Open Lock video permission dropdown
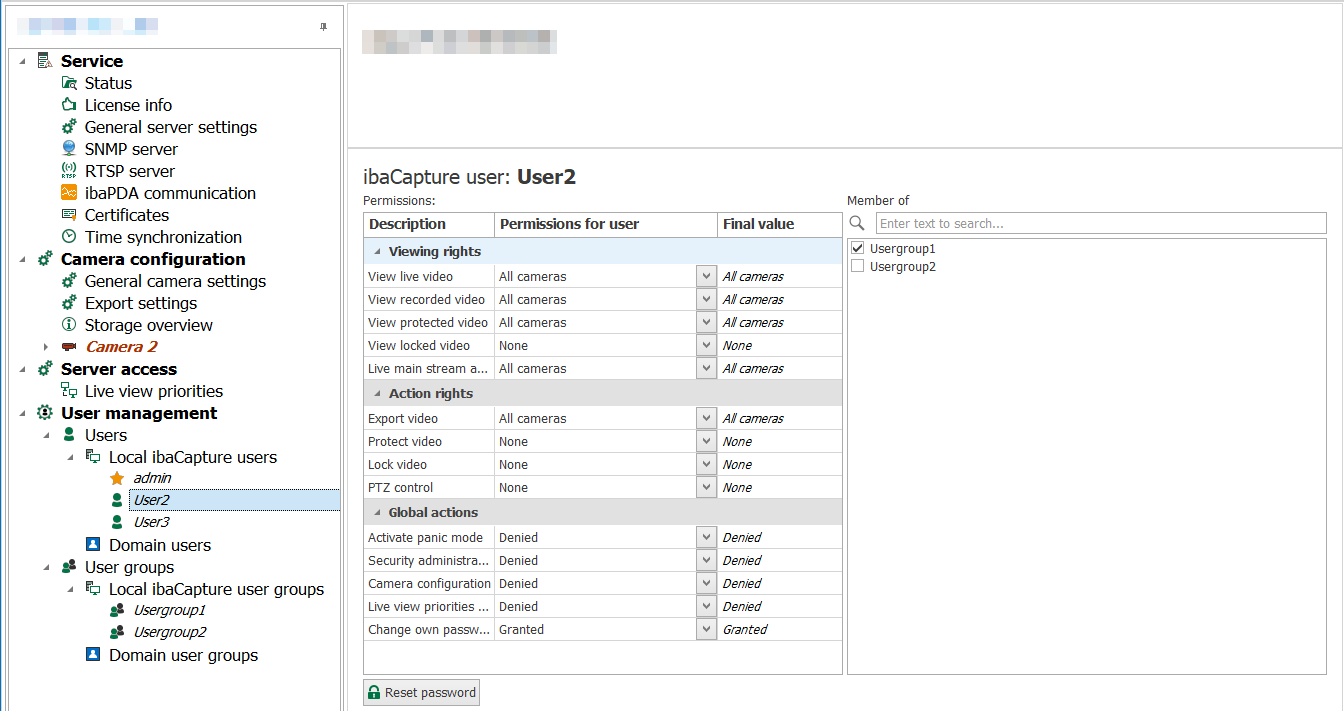 tap(706, 464)
